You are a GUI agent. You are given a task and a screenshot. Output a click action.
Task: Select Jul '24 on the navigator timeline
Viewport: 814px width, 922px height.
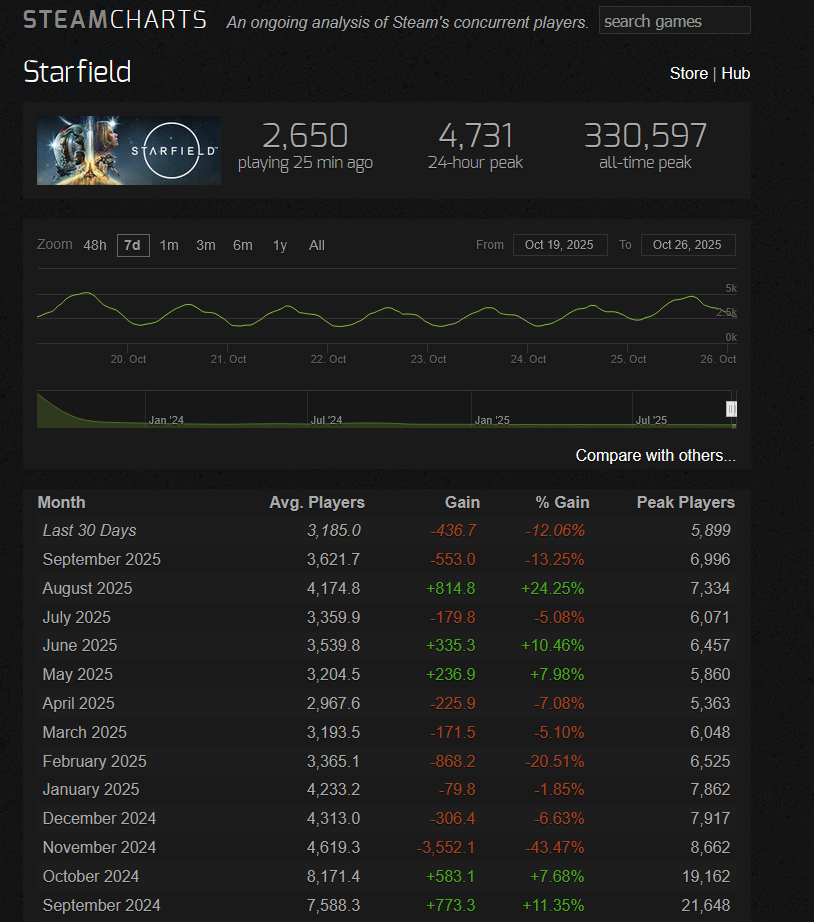[x=326, y=420]
